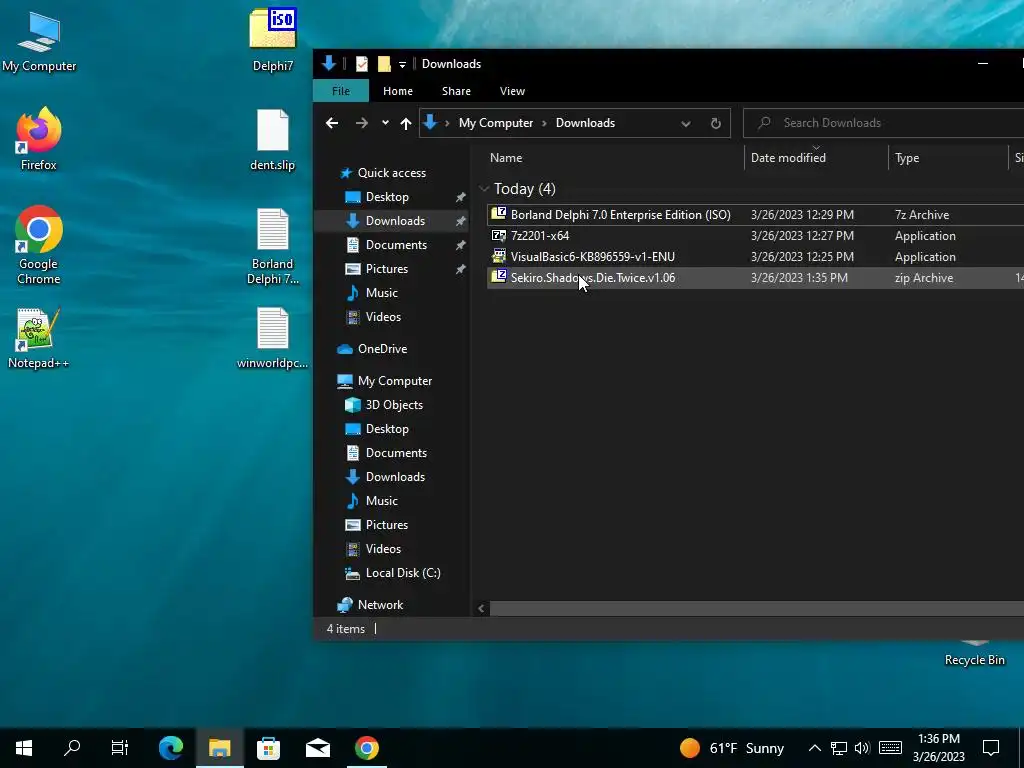Image resolution: width=1024 pixels, height=768 pixels.
Task: Click New Folder icon in Explorer title bar
Action: click(384, 64)
